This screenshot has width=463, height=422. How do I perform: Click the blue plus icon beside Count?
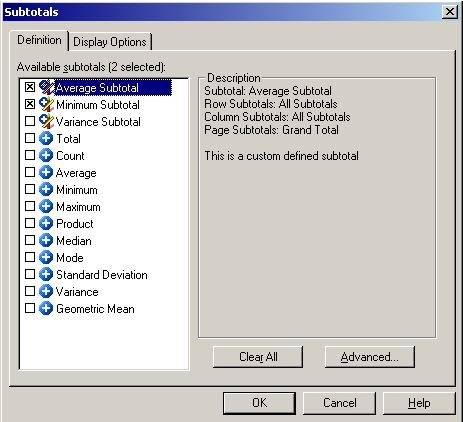(46, 155)
